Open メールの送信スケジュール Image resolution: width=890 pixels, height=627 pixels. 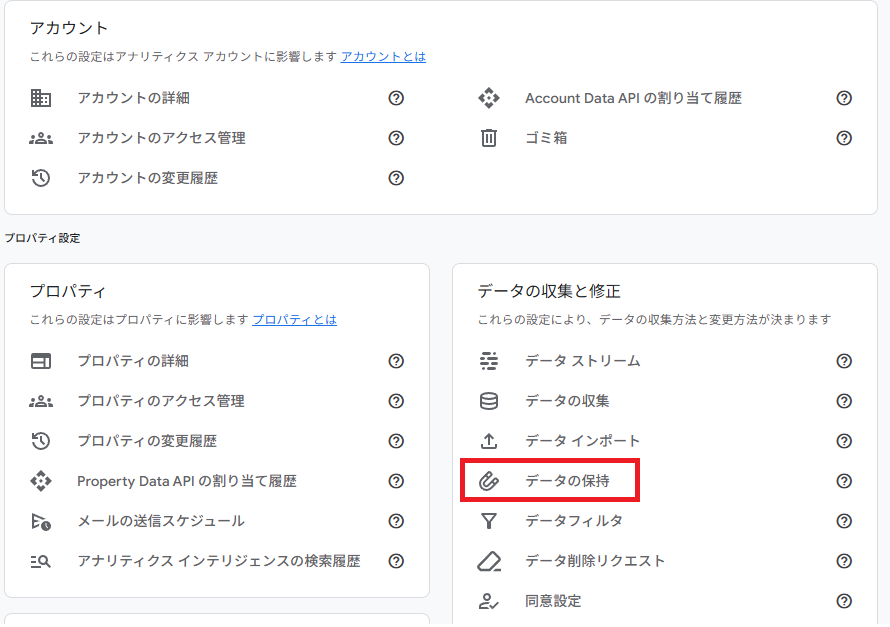coord(161,521)
